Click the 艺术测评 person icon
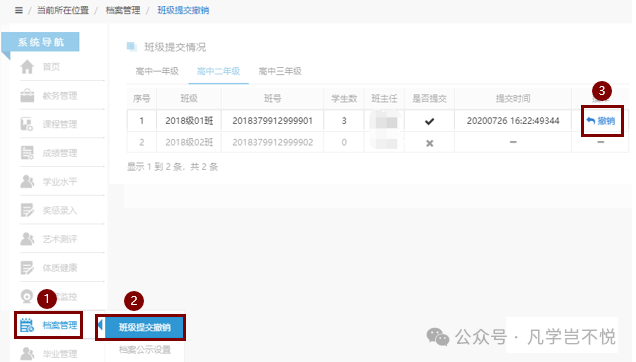Viewport: 636px width, 362px height. (x=27, y=239)
